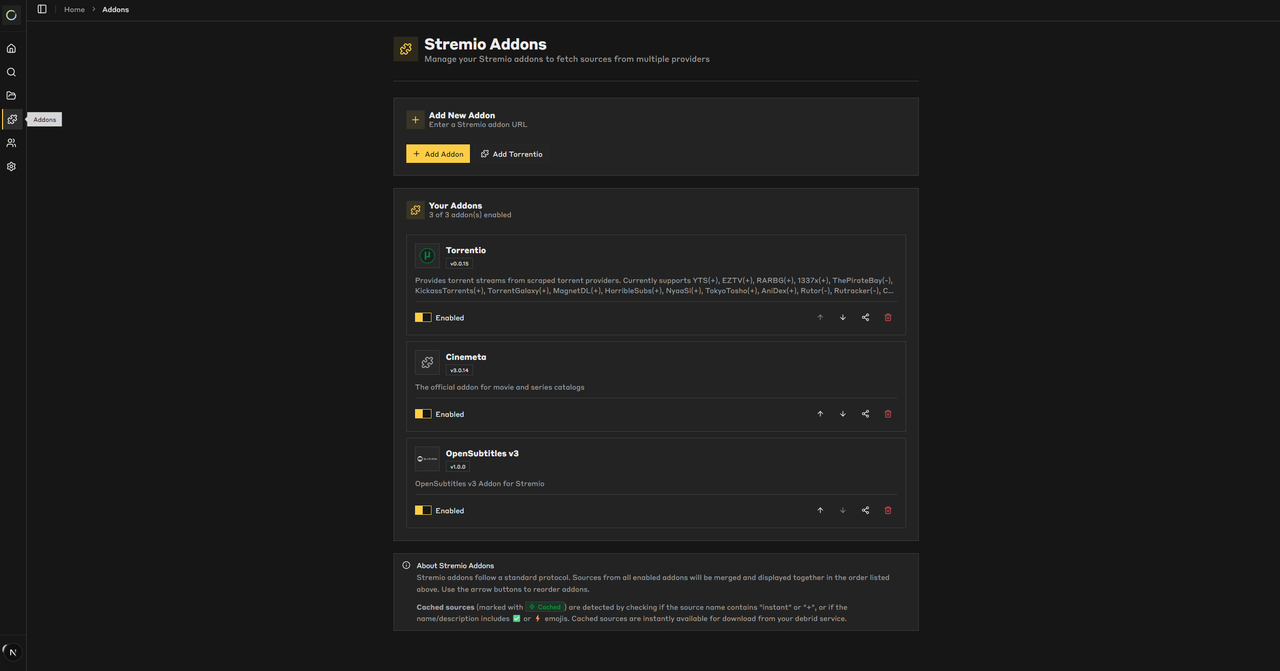This screenshot has width=1280, height=671.
Task: Delete the Cinemeta addon
Action: point(888,414)
